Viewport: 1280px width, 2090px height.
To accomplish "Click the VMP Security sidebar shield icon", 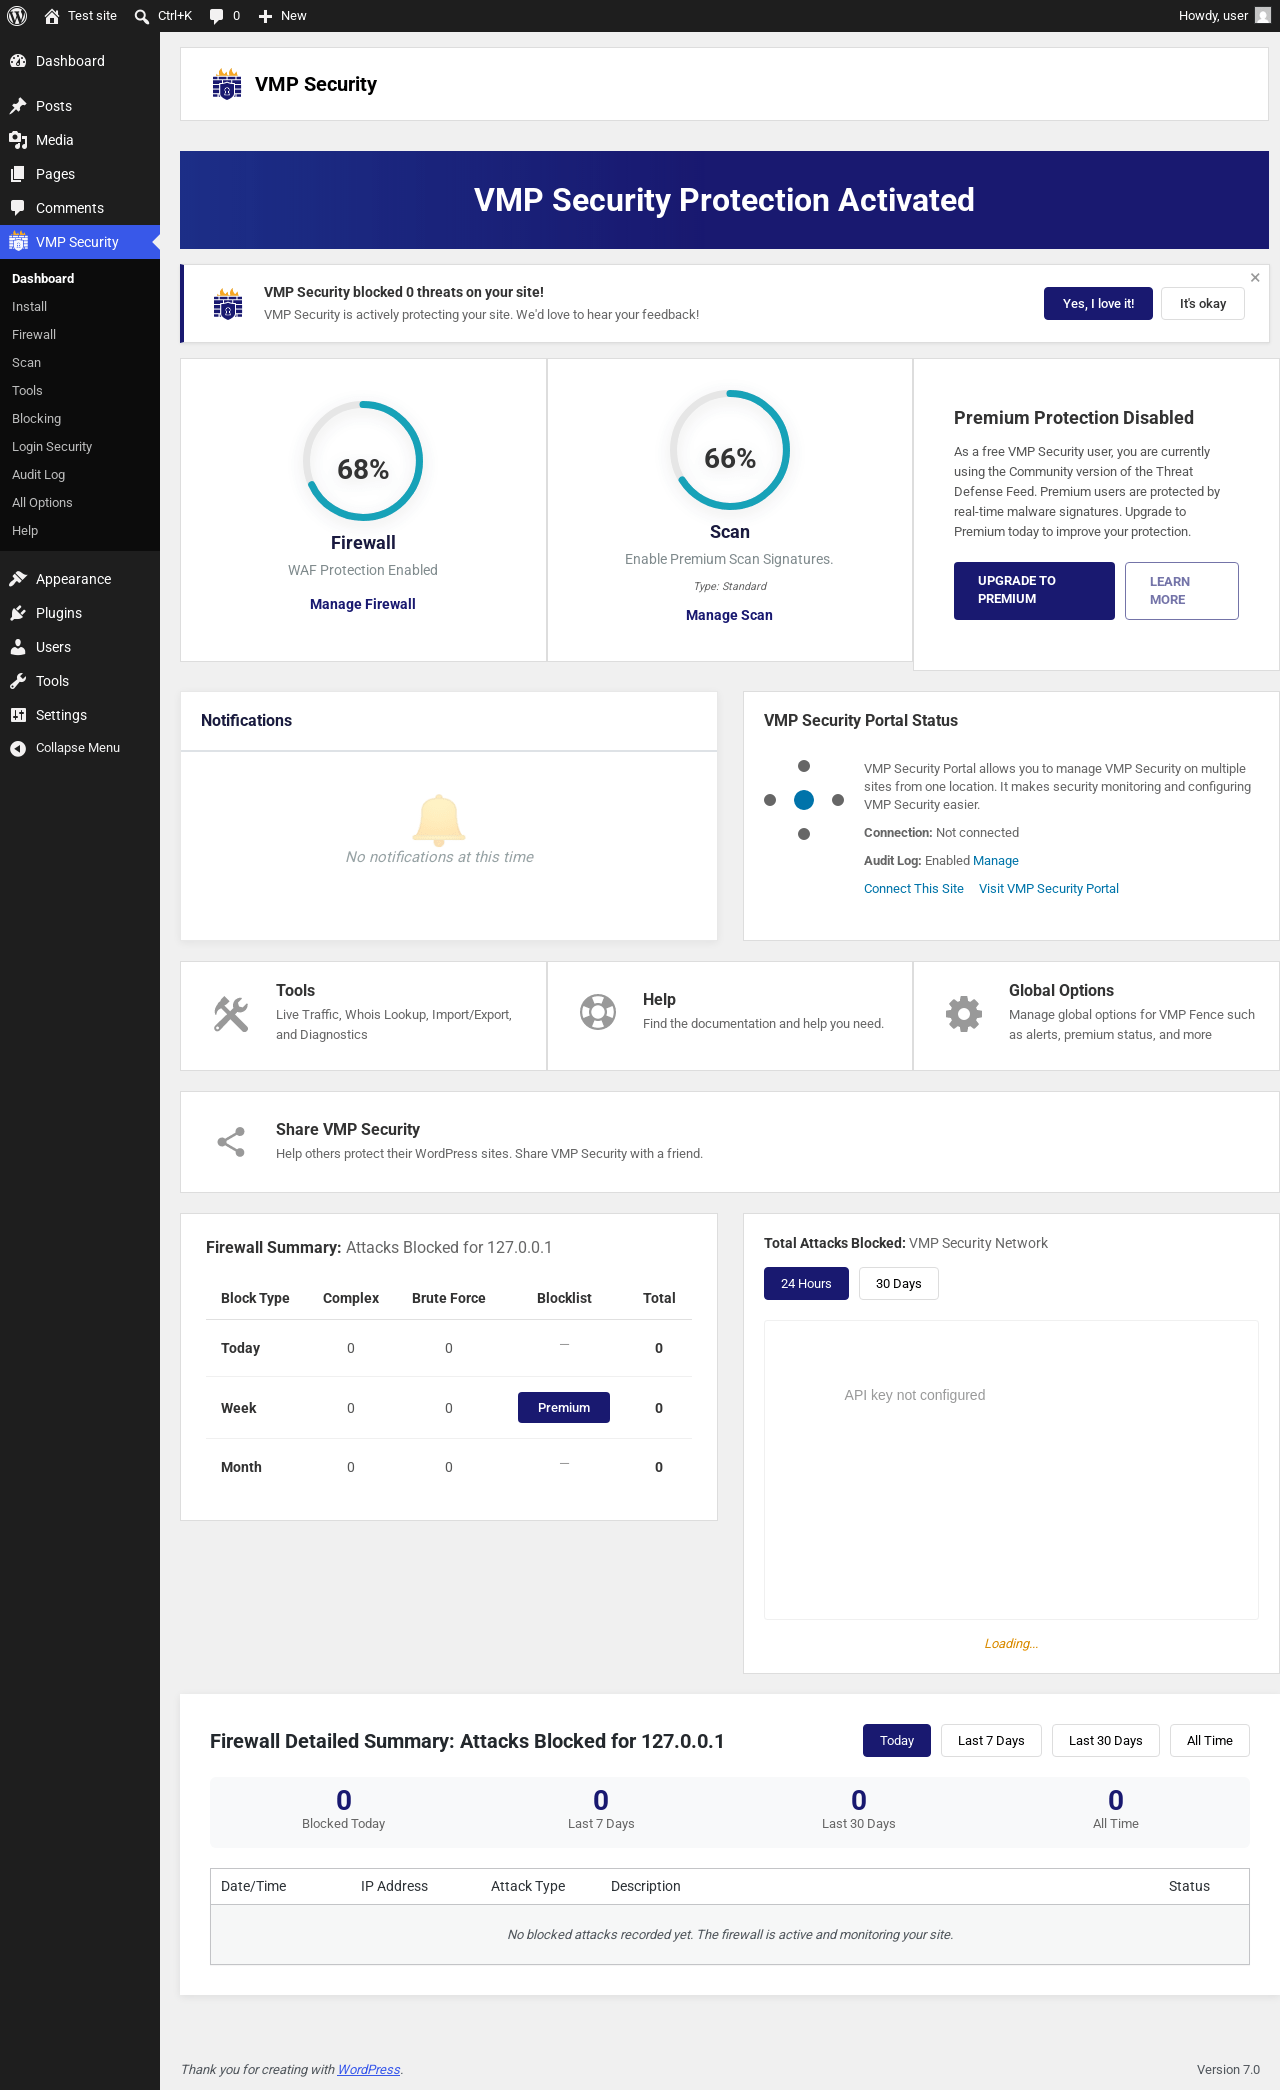I will coord(18,242).
